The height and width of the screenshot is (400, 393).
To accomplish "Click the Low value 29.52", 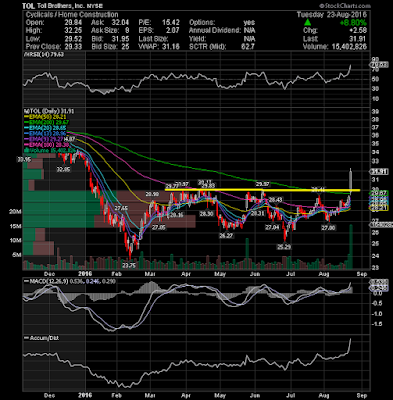I will [x=73, y=38].
